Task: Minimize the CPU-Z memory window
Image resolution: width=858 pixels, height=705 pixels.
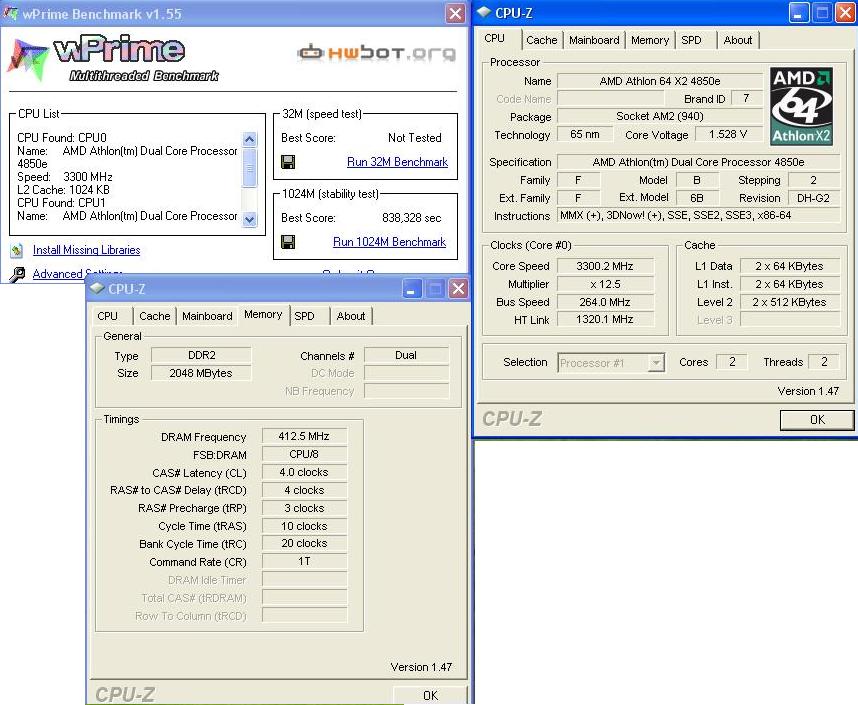Action: click(413, 288)
